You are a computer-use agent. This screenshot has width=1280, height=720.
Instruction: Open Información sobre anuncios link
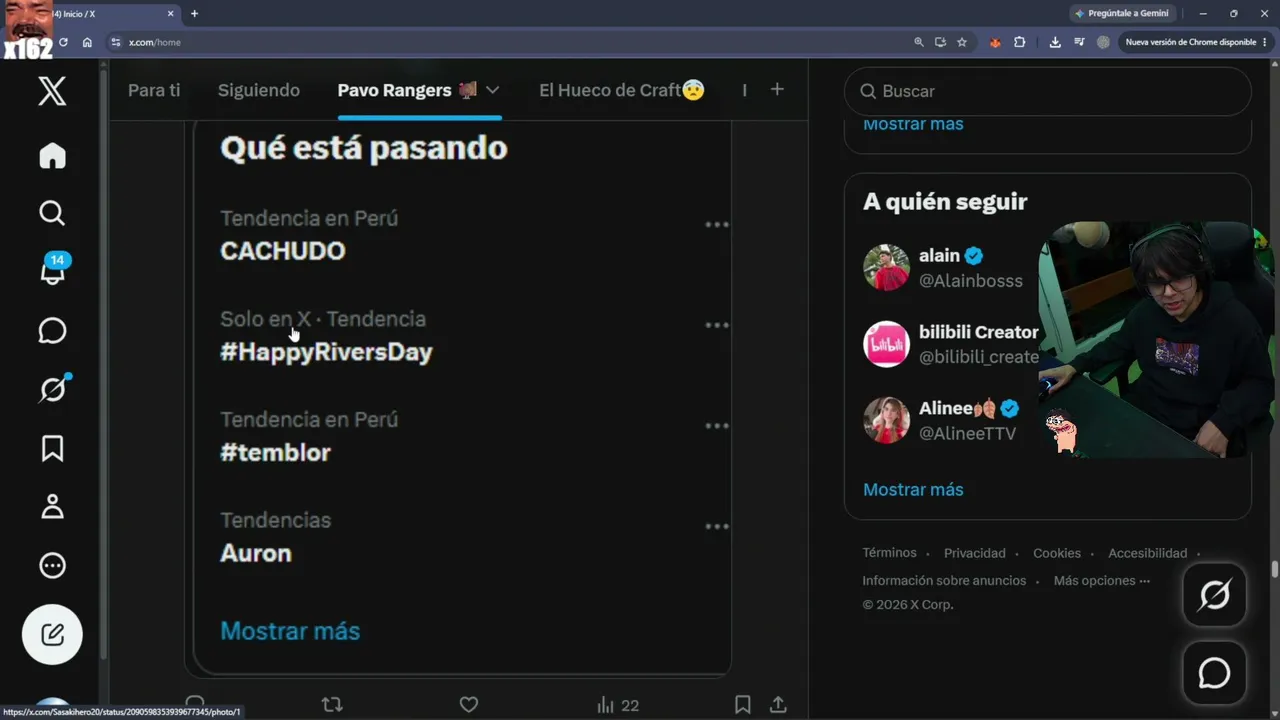tap(944, 580)
